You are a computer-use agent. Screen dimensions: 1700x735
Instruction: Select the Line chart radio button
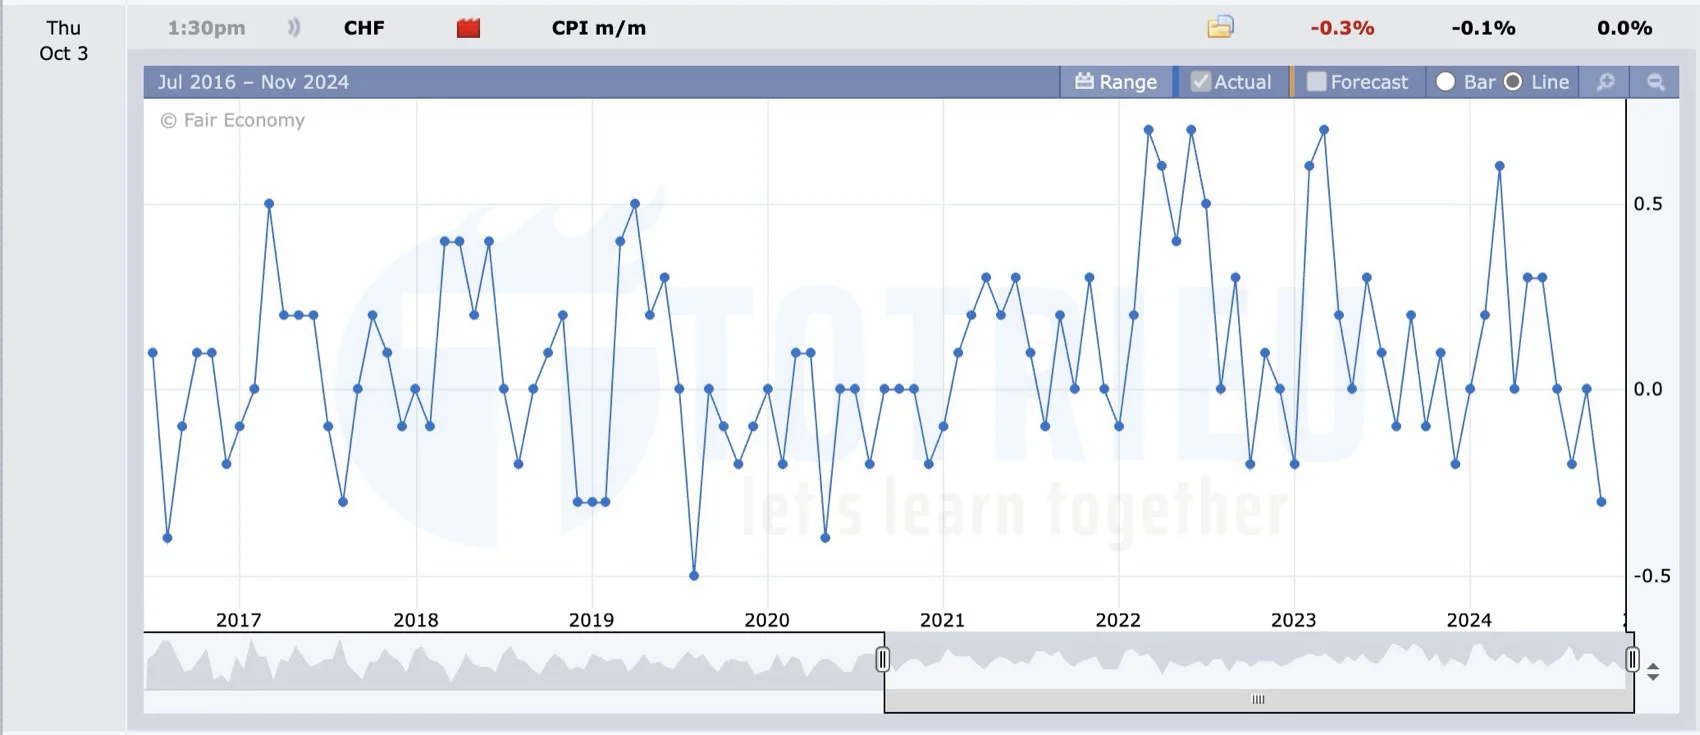(1513, 82)
